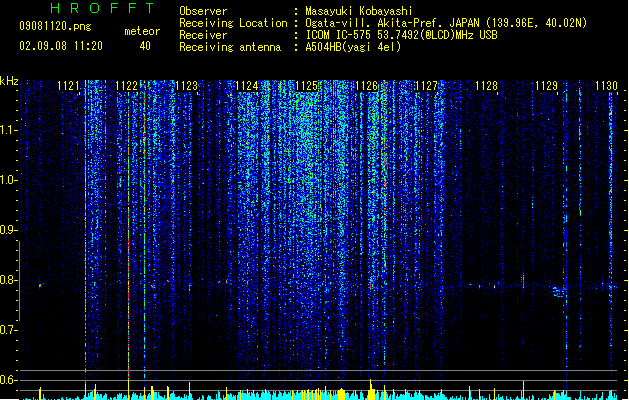Select antenna text A504HB(yagi 4el)
This screenshot has width=629, height=400.
[353, 47]
